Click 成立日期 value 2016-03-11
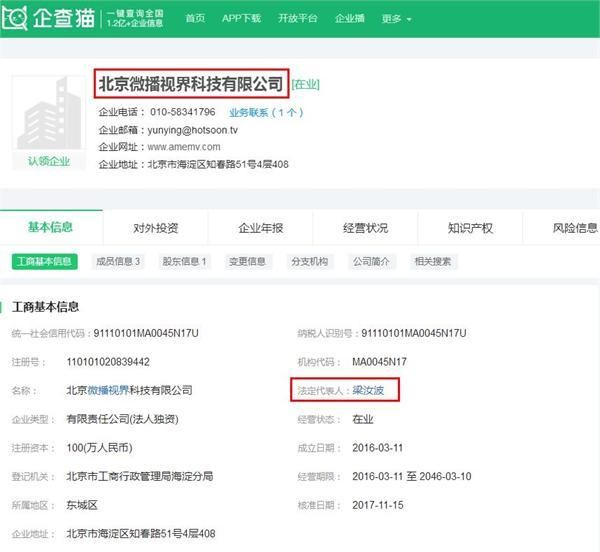Image resolution: width=600 pixels, height=552 pixels. tap(378, 448)
